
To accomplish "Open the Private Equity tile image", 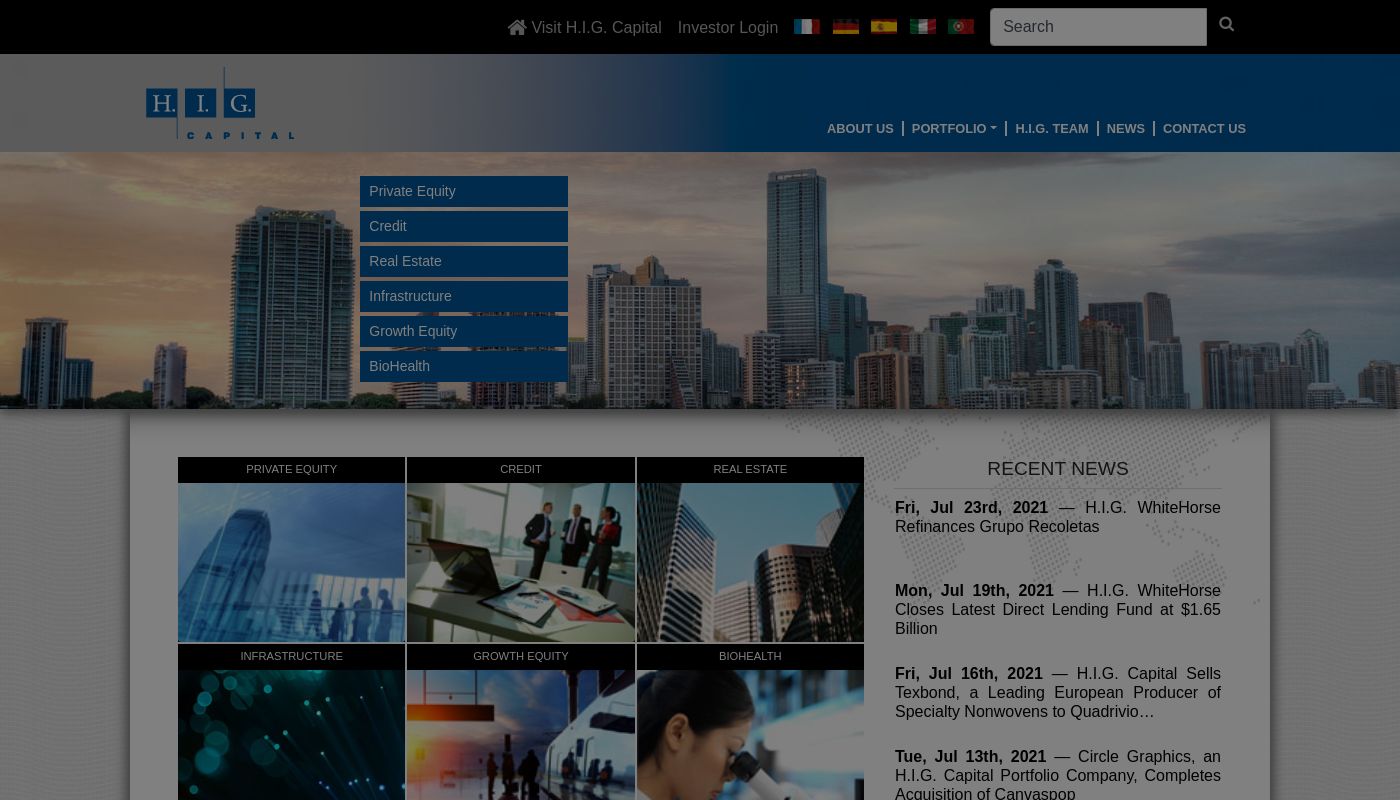I will tap(291, 562).
